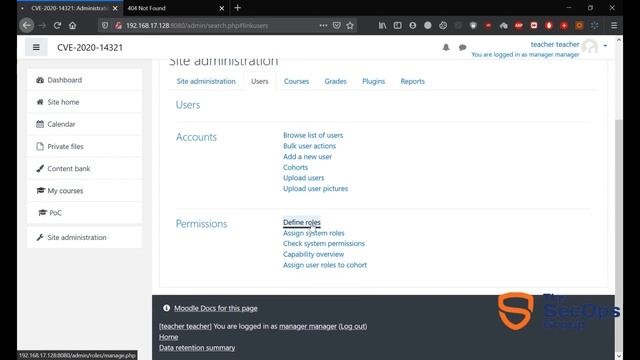This screenshot has width=640, height=360.
Task: Click the insecure connection lock icon
Action: coord(118,25)
